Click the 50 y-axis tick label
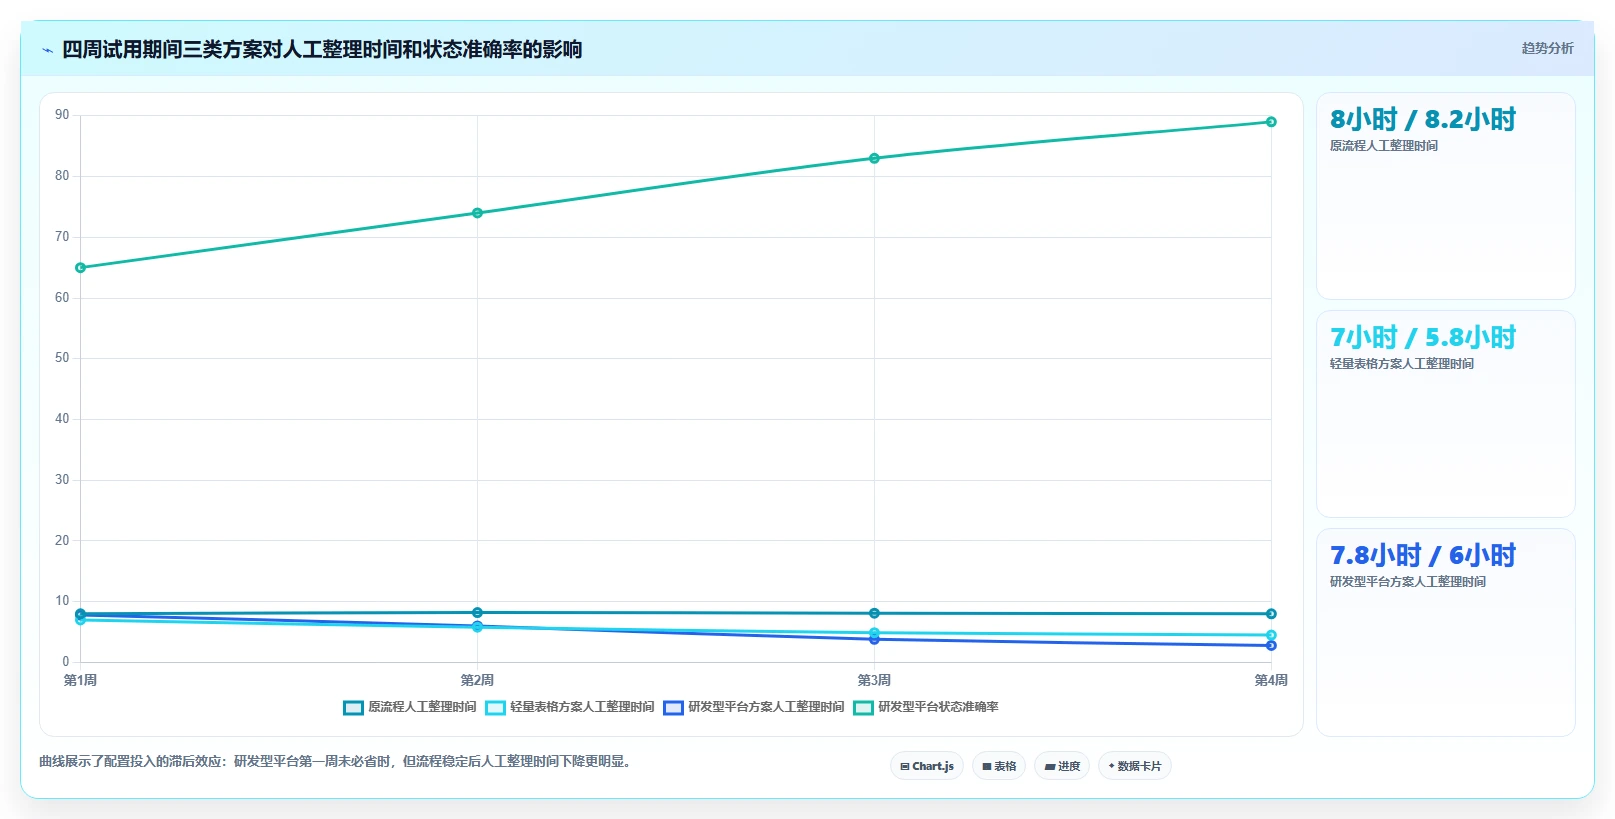The image size is (1615, 819). [x=62, y=358]
